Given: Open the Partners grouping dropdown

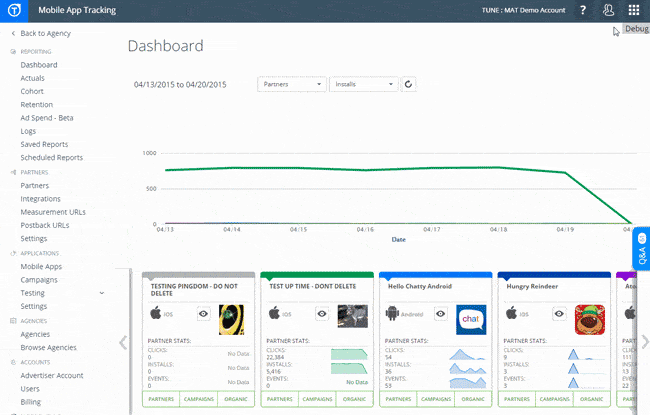Looking at the screenshot, I should coord(291,84).
